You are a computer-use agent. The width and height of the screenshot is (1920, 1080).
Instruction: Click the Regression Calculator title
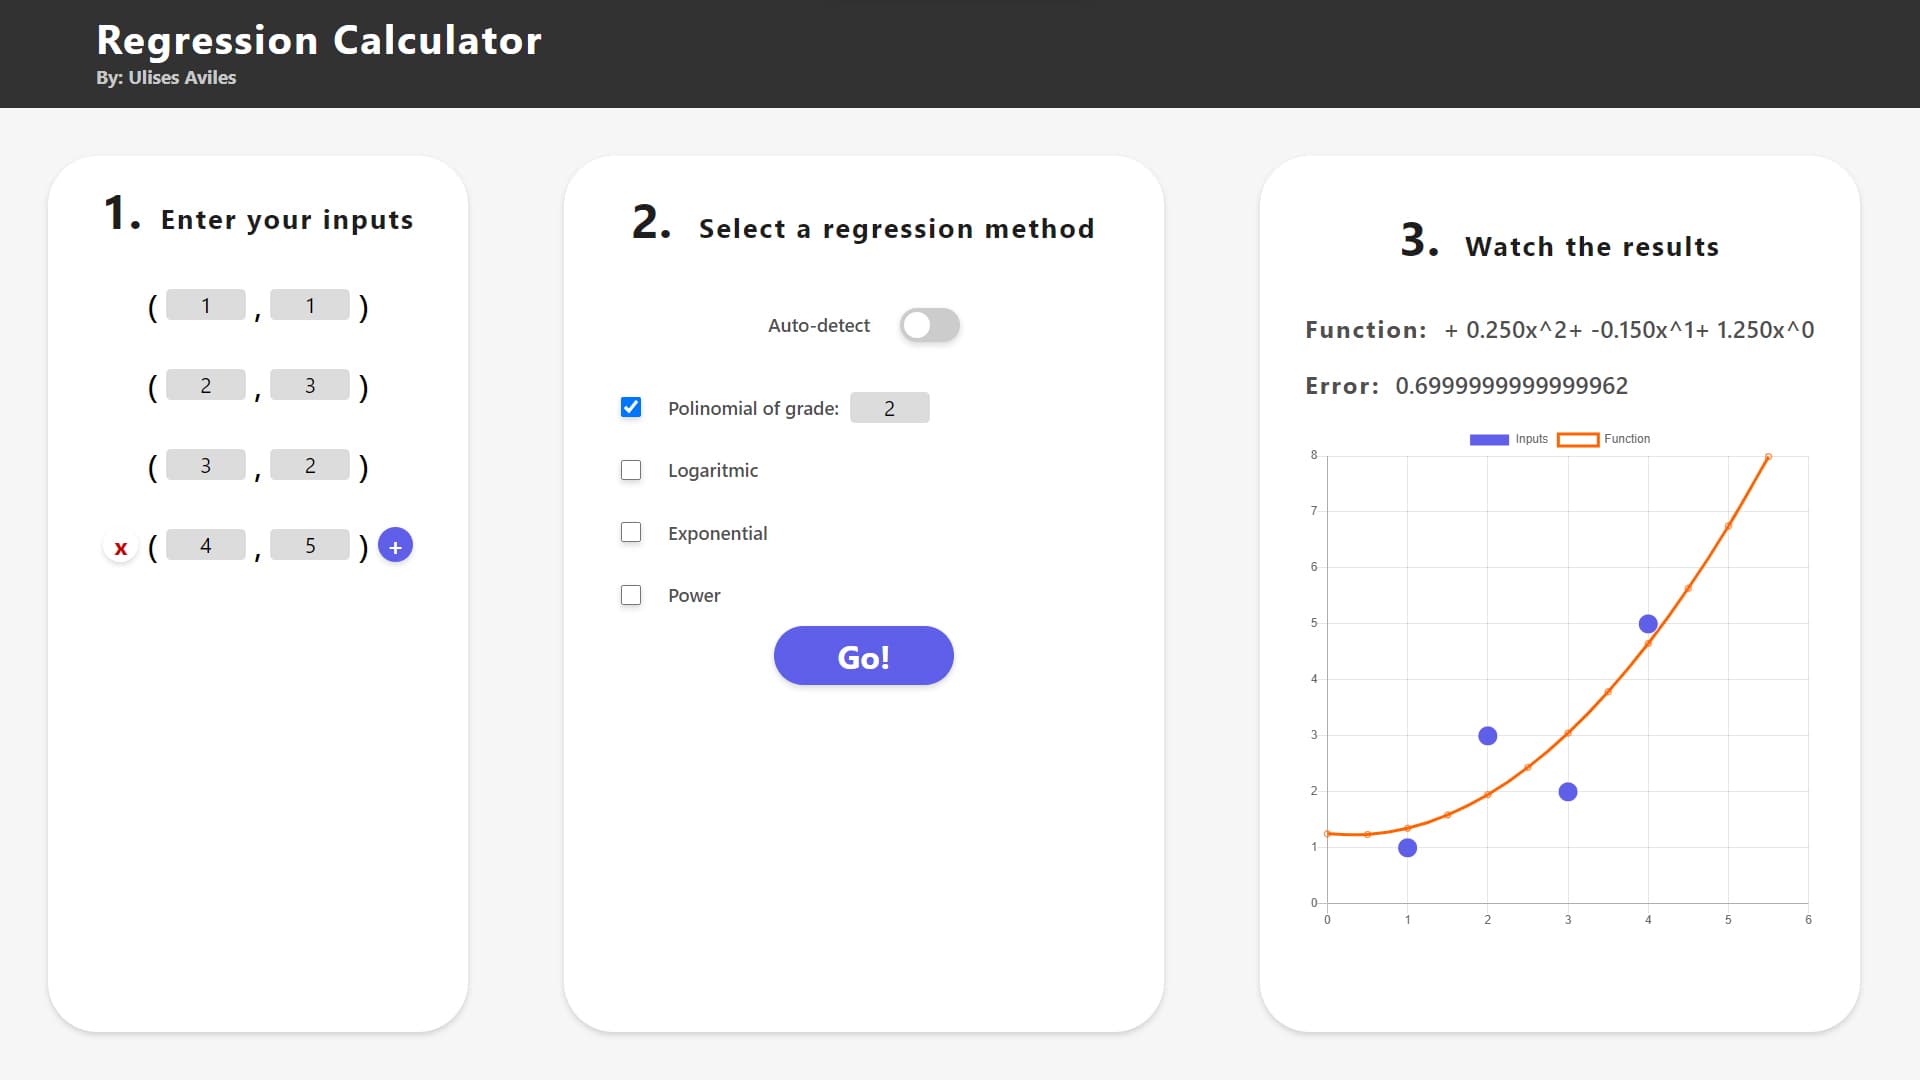[319, 40]
